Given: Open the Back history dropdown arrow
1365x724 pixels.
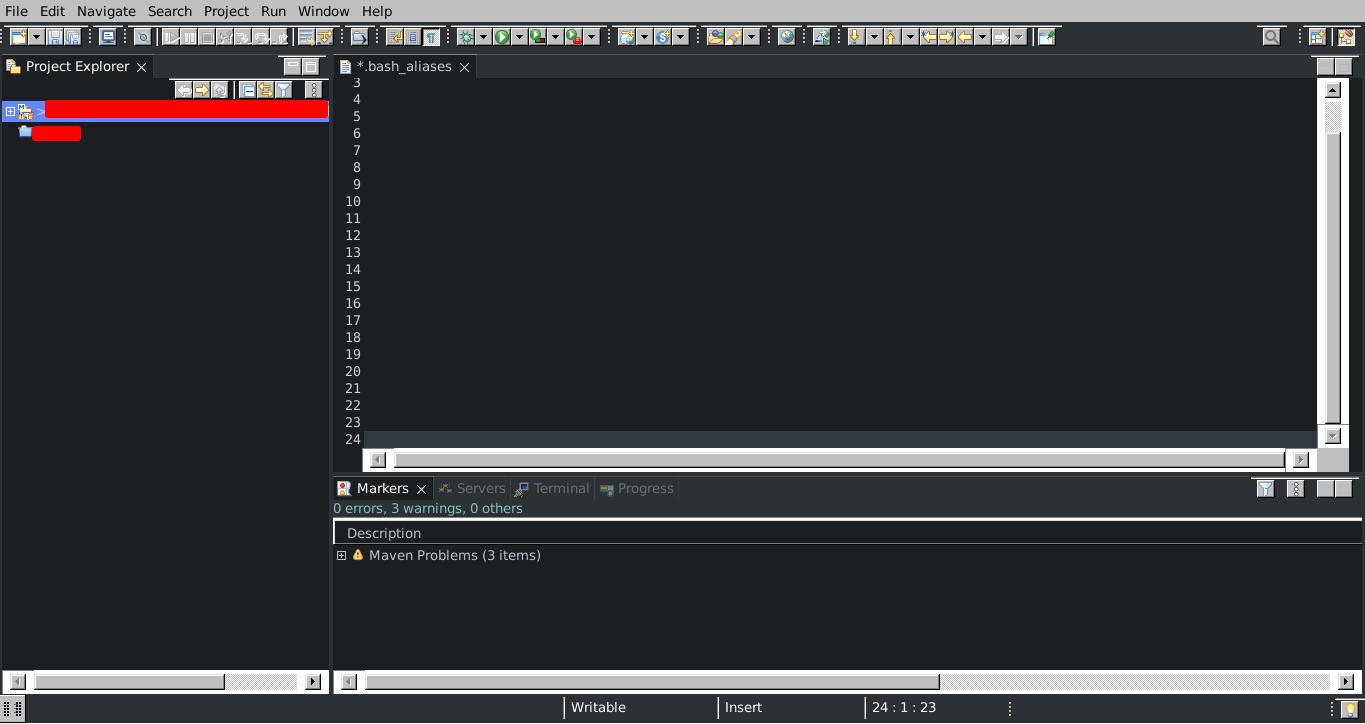Looking at the screenshot, I should tap(982, 37).
